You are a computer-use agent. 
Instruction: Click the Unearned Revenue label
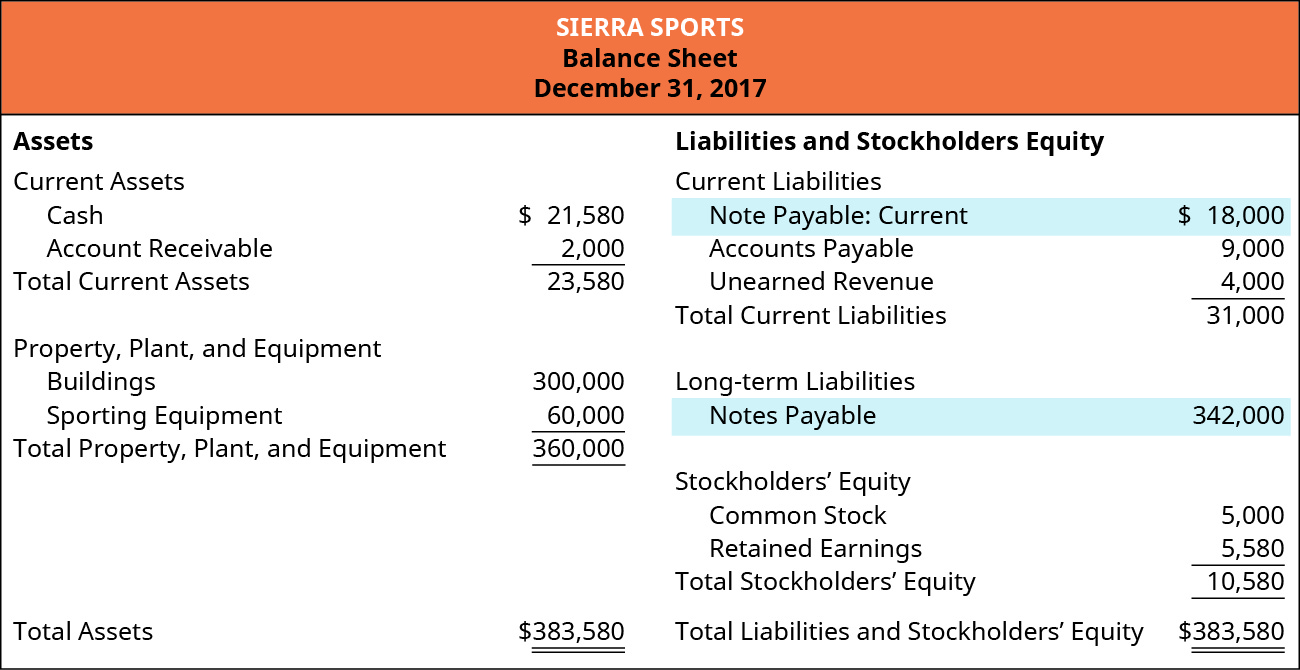(821, 281)
